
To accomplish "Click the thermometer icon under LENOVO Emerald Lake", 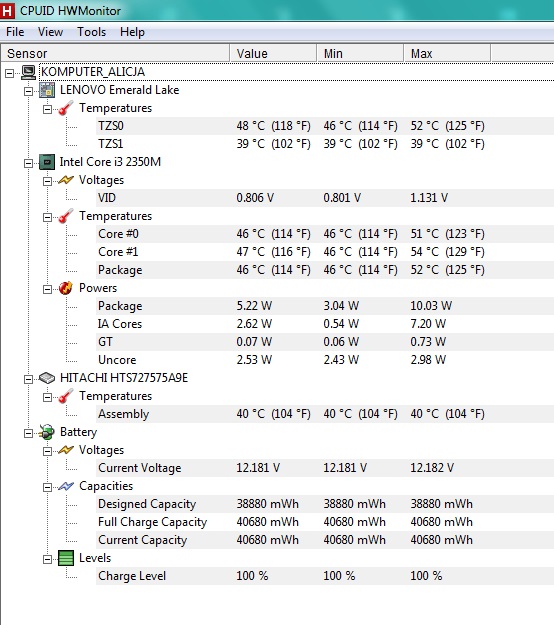I will tap(66, 108).
